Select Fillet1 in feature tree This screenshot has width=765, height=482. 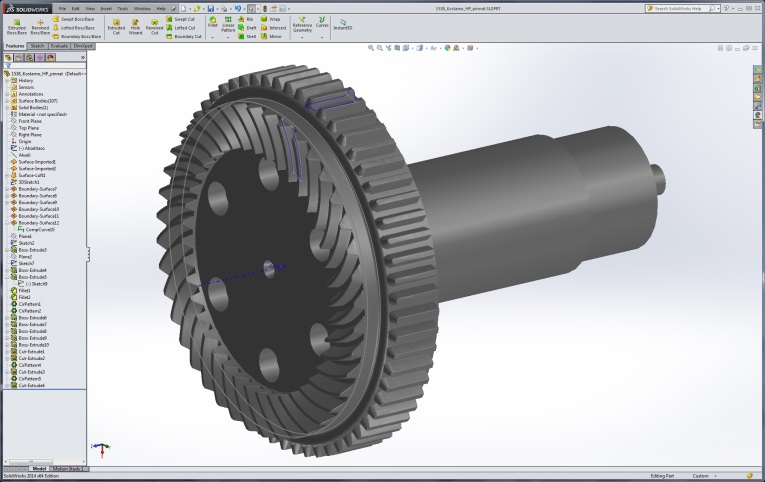point(20,290)
